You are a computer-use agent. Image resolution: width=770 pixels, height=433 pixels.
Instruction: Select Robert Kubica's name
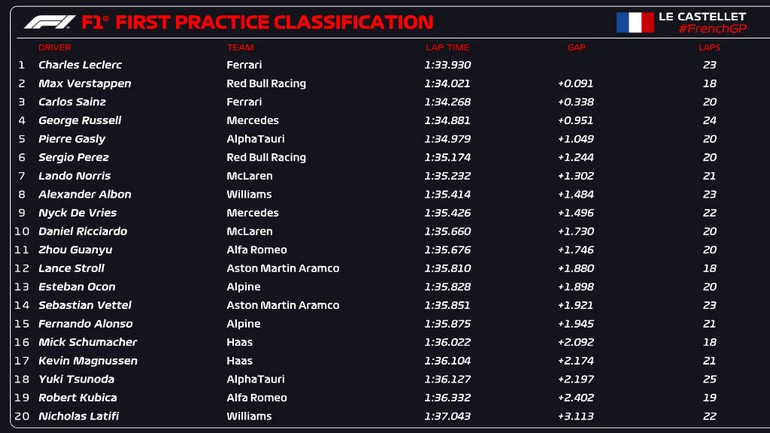pyautogui.click(x=78, y=397)
